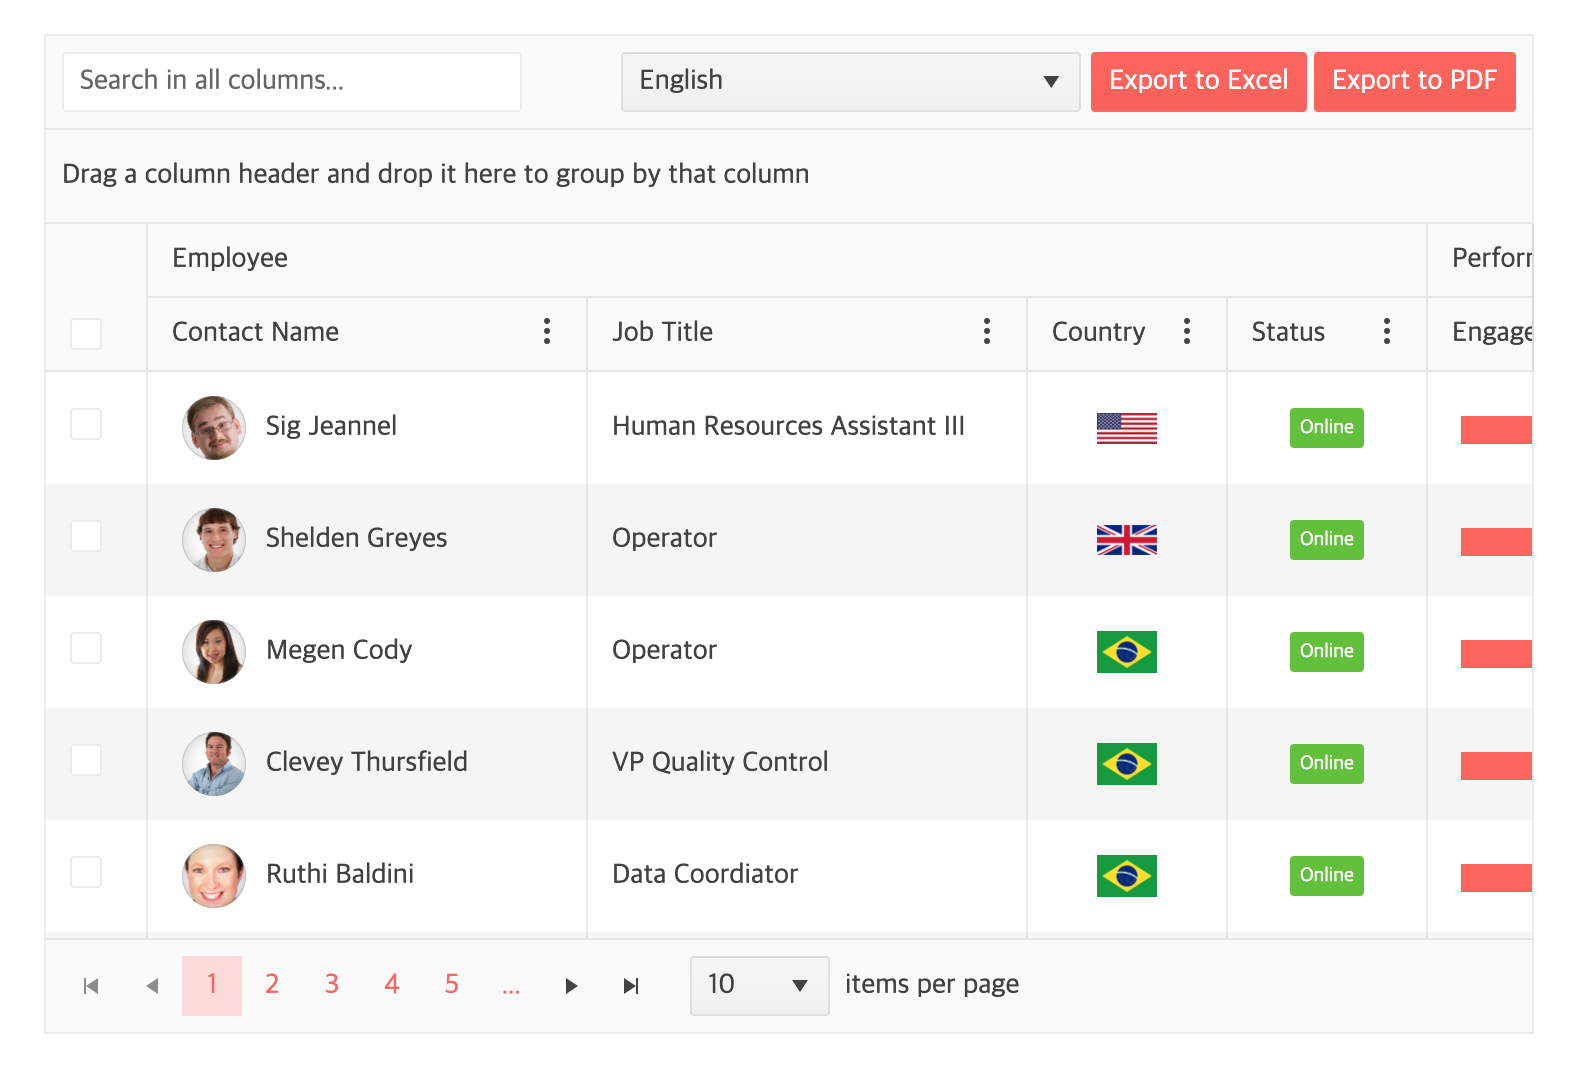The height and width of the screenshot is (1072, 1574).
Task: Check the Sig Jeannel row checkbox
Action: click(86, 424)
